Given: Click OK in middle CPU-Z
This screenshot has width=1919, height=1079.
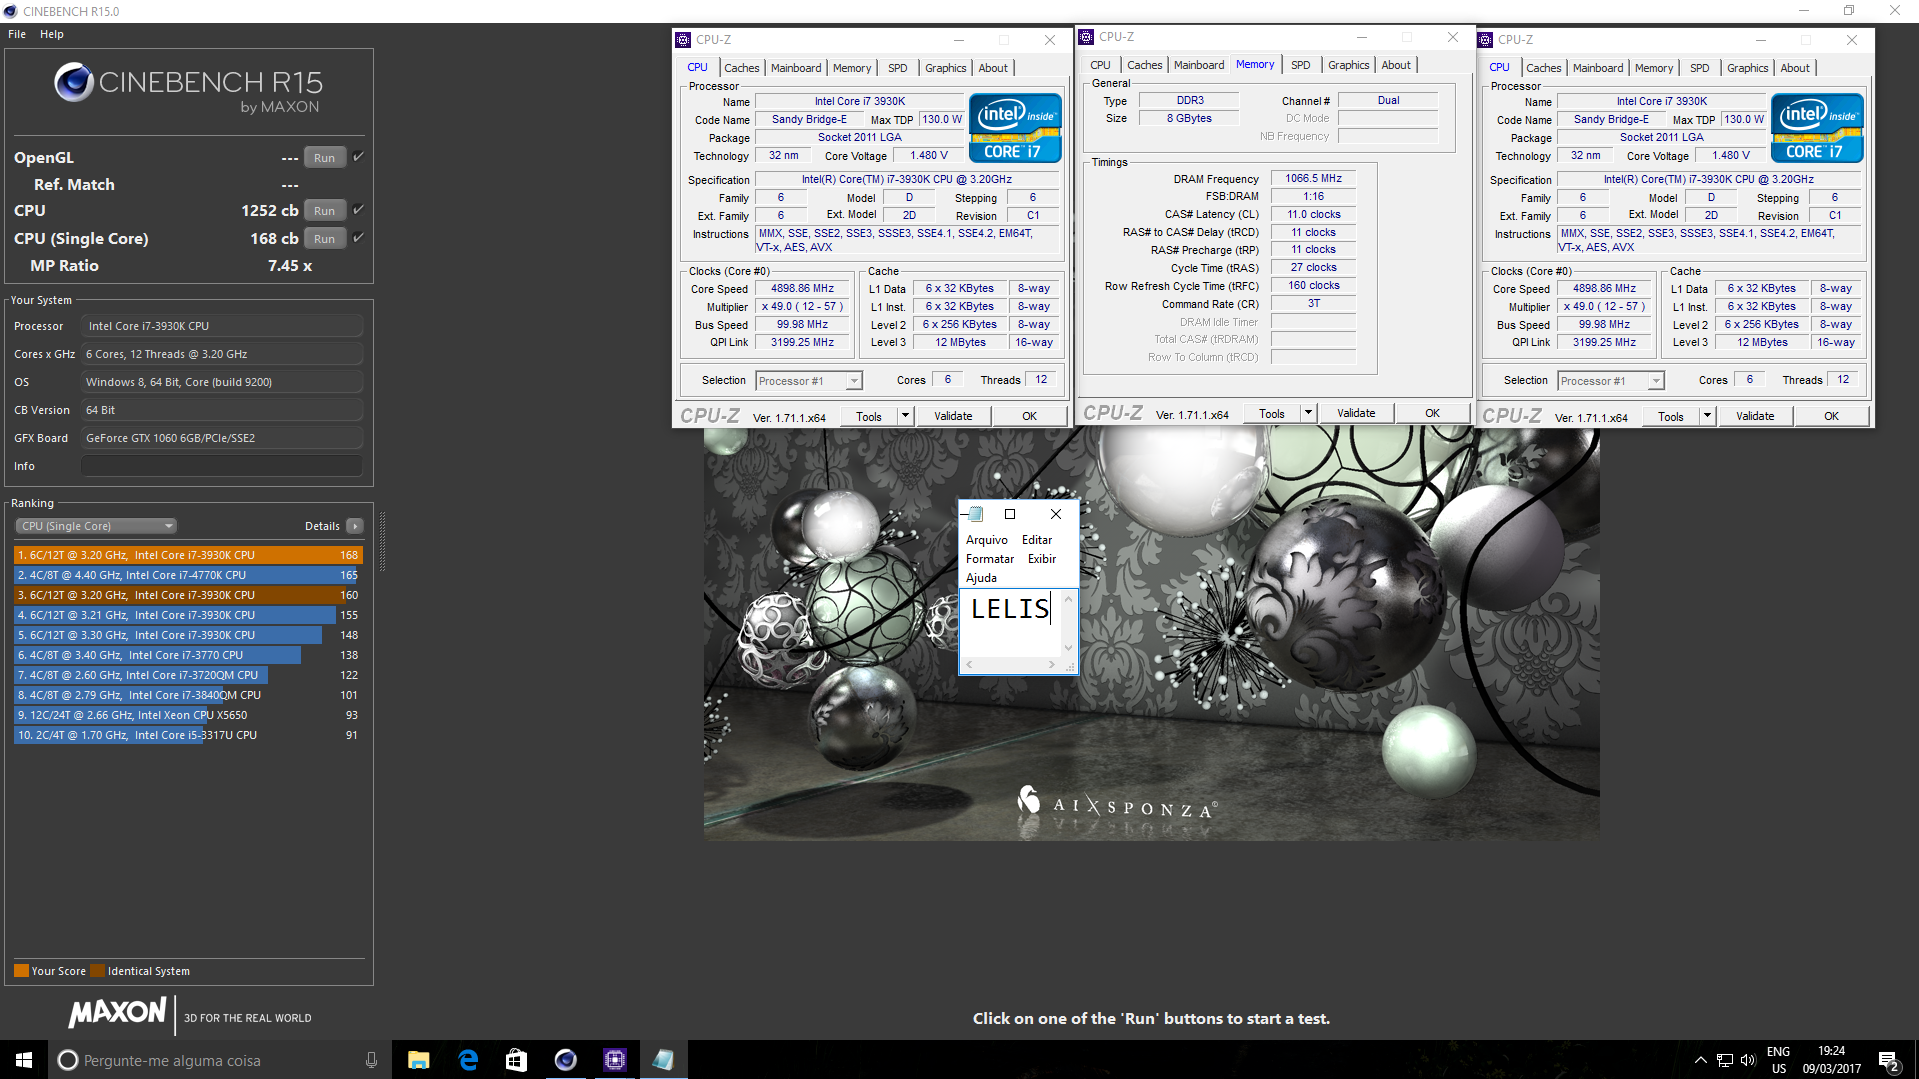Looking at the screenshot, I should 1432,413.
